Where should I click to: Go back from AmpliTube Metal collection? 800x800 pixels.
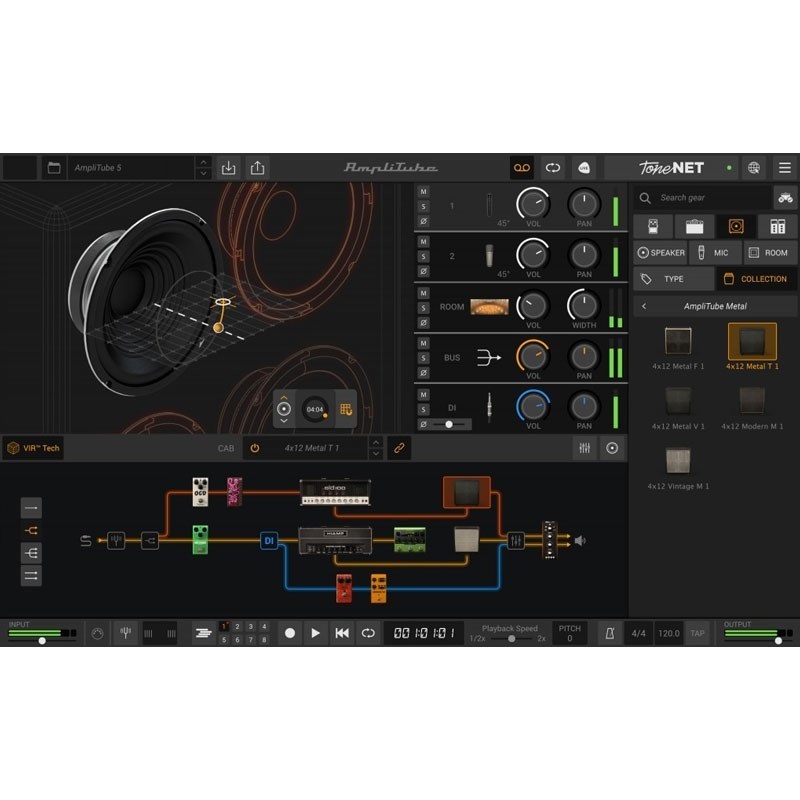point(644,306)
